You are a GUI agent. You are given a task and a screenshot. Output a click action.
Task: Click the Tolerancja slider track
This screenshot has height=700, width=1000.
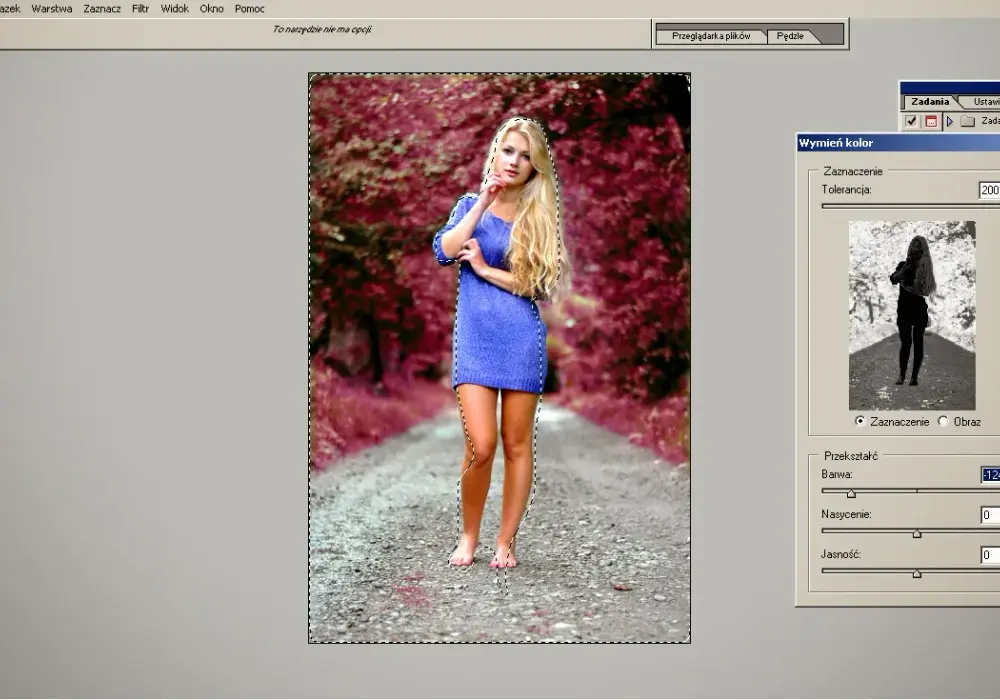coord(911,206)
